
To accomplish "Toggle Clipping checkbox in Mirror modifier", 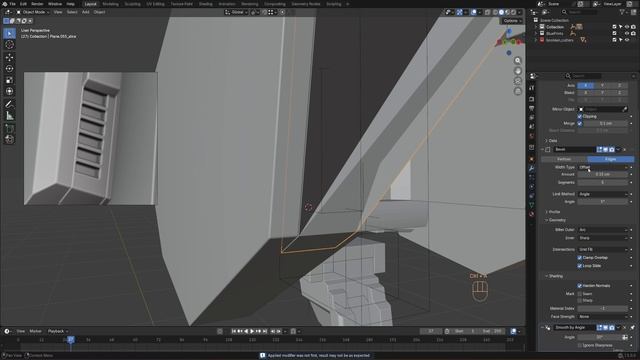I will pyautogui.click(x=580, y=116).
